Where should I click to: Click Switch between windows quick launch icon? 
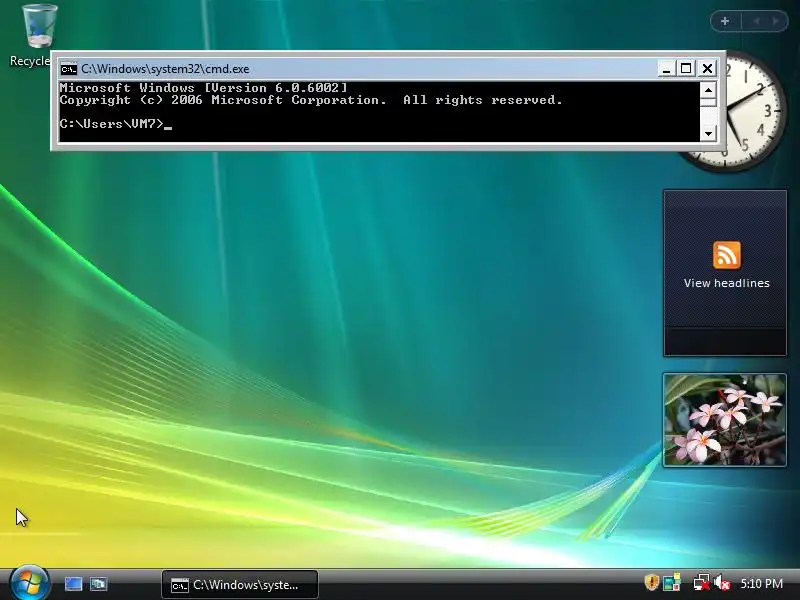pos(98,584)
